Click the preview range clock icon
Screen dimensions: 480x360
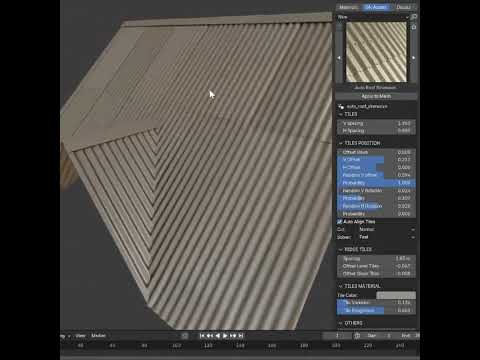coord(357,335)
